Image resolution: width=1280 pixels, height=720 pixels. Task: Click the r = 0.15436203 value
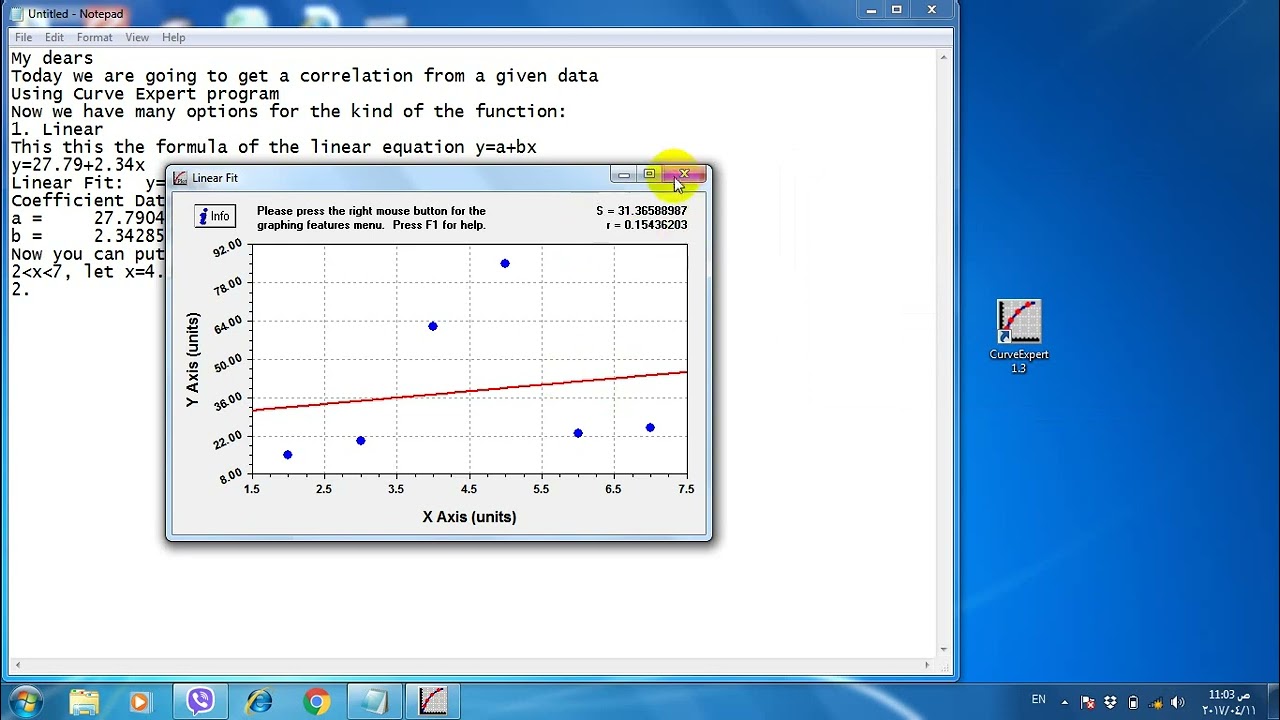pos(646,225)
